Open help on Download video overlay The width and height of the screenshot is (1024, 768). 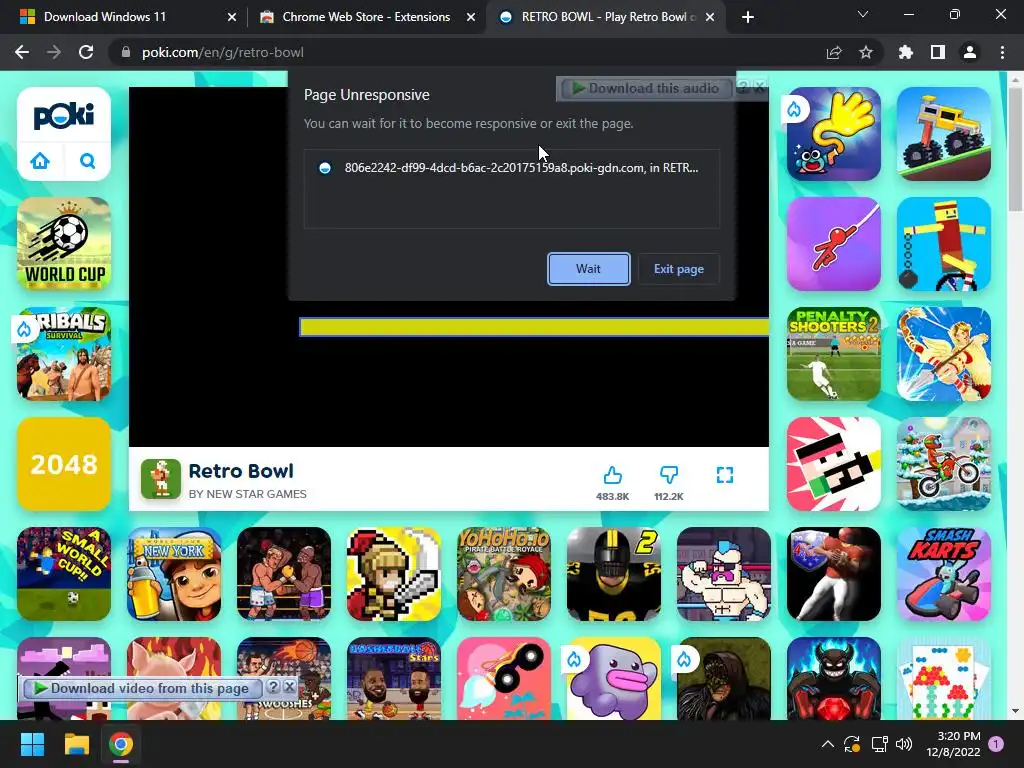click(x=274, y=687)
